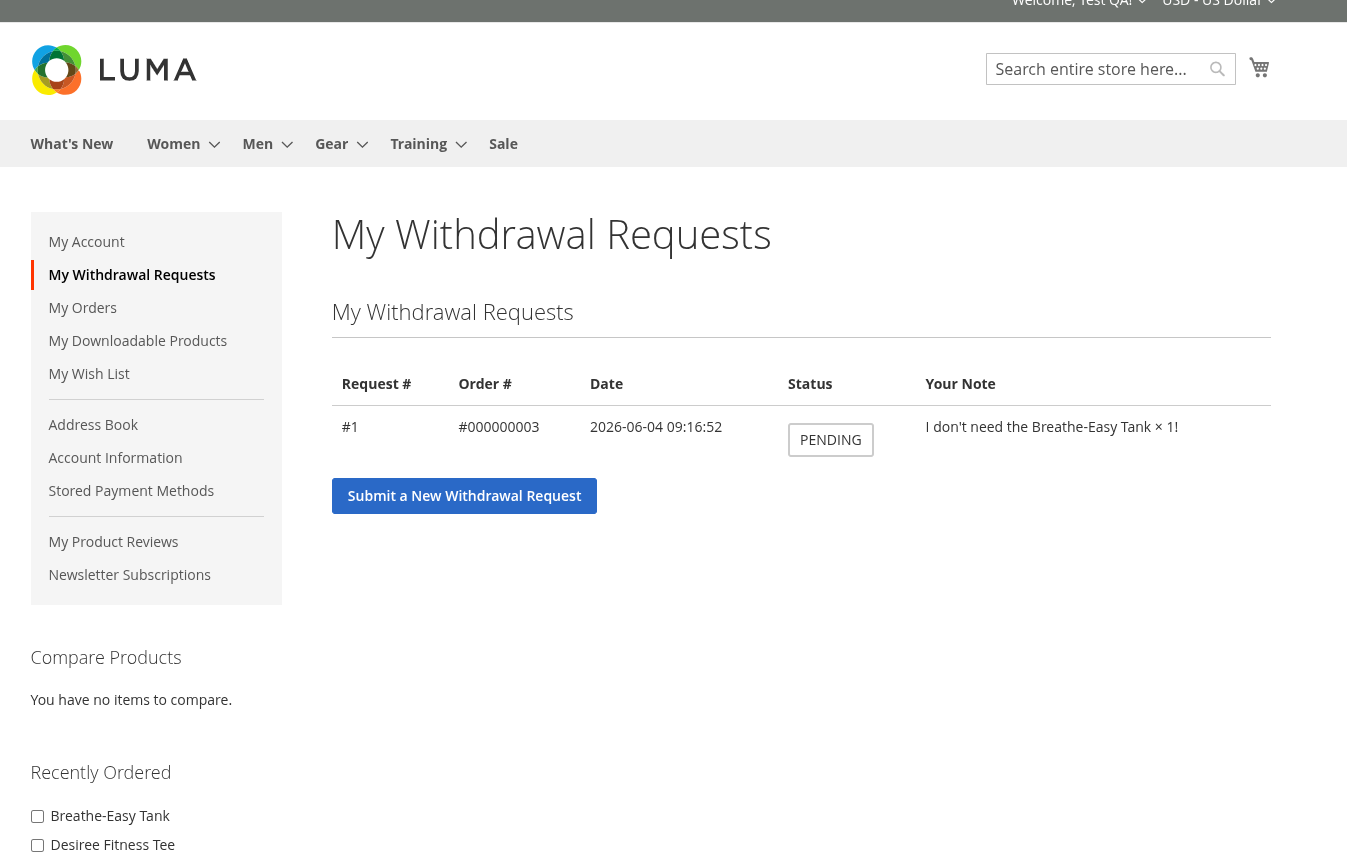
Task: Open My Wish List
Action: pyautogui.click(x=89, y=374)
